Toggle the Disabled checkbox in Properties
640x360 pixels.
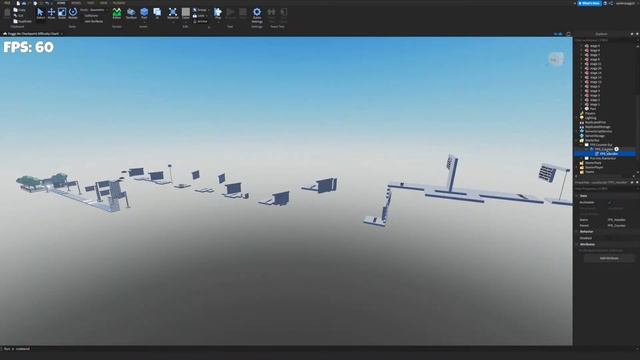click(610, 238)
